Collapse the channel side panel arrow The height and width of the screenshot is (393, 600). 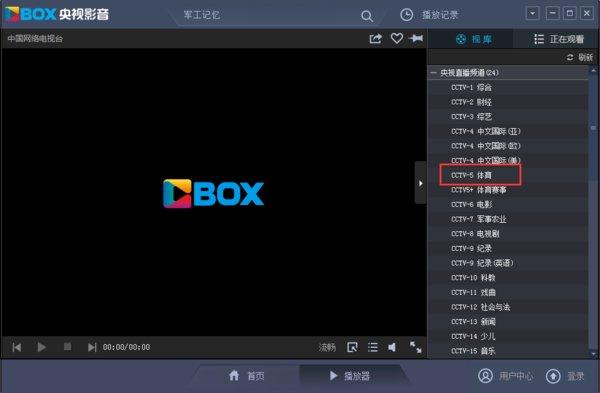421,183
